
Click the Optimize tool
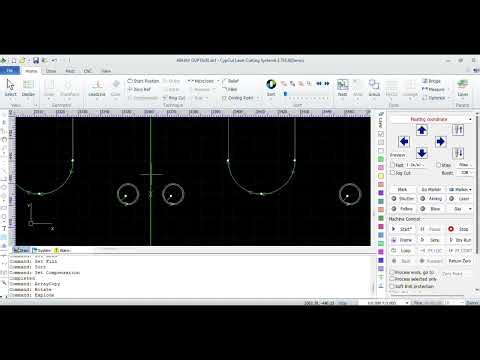pos(434,98)
